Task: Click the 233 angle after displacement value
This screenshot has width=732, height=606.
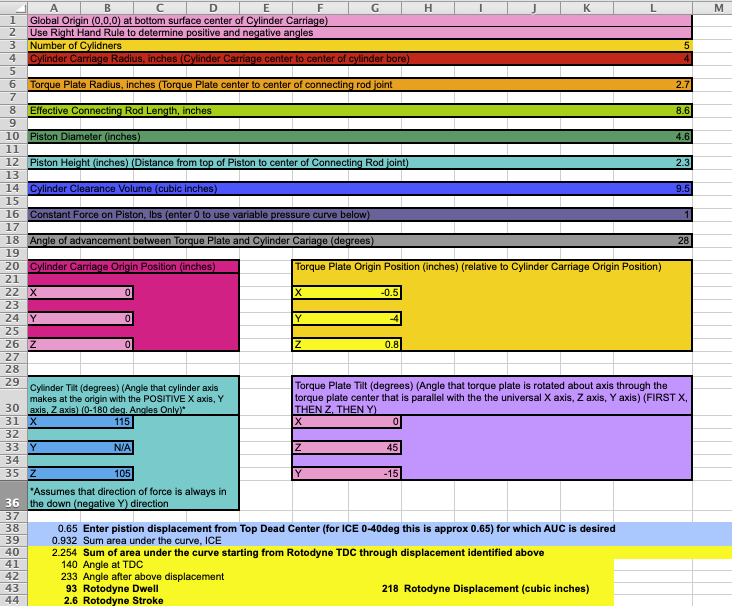Action: click(x=69, y=577)
